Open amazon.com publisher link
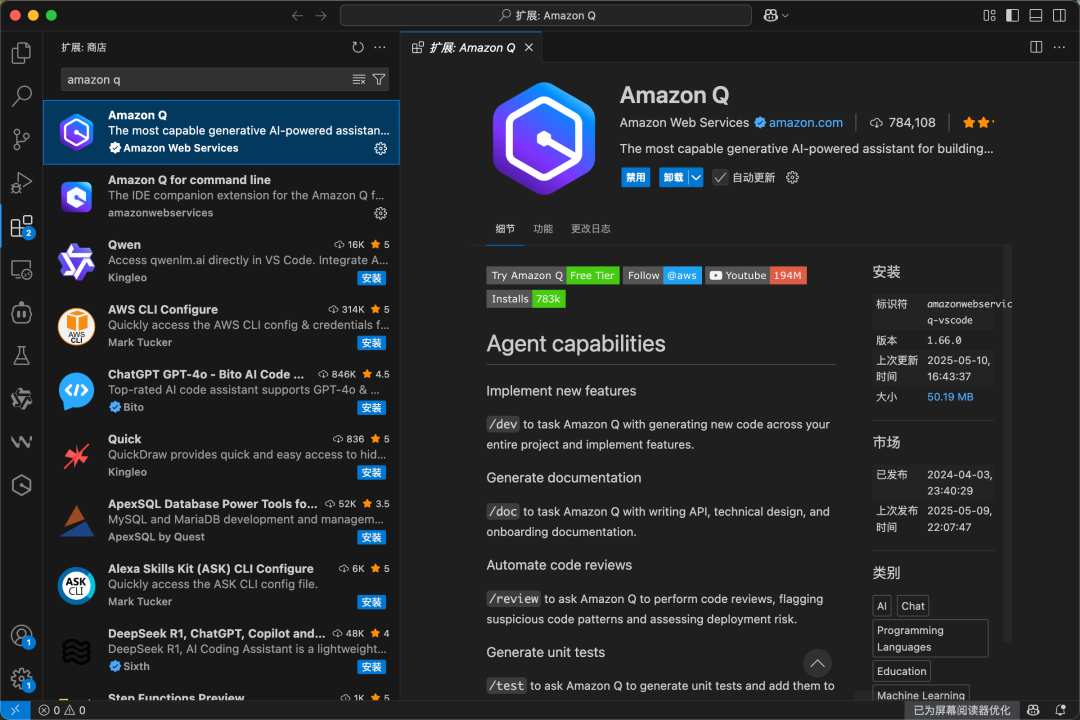The image size is (1080, 720). [x=805, y=123]
